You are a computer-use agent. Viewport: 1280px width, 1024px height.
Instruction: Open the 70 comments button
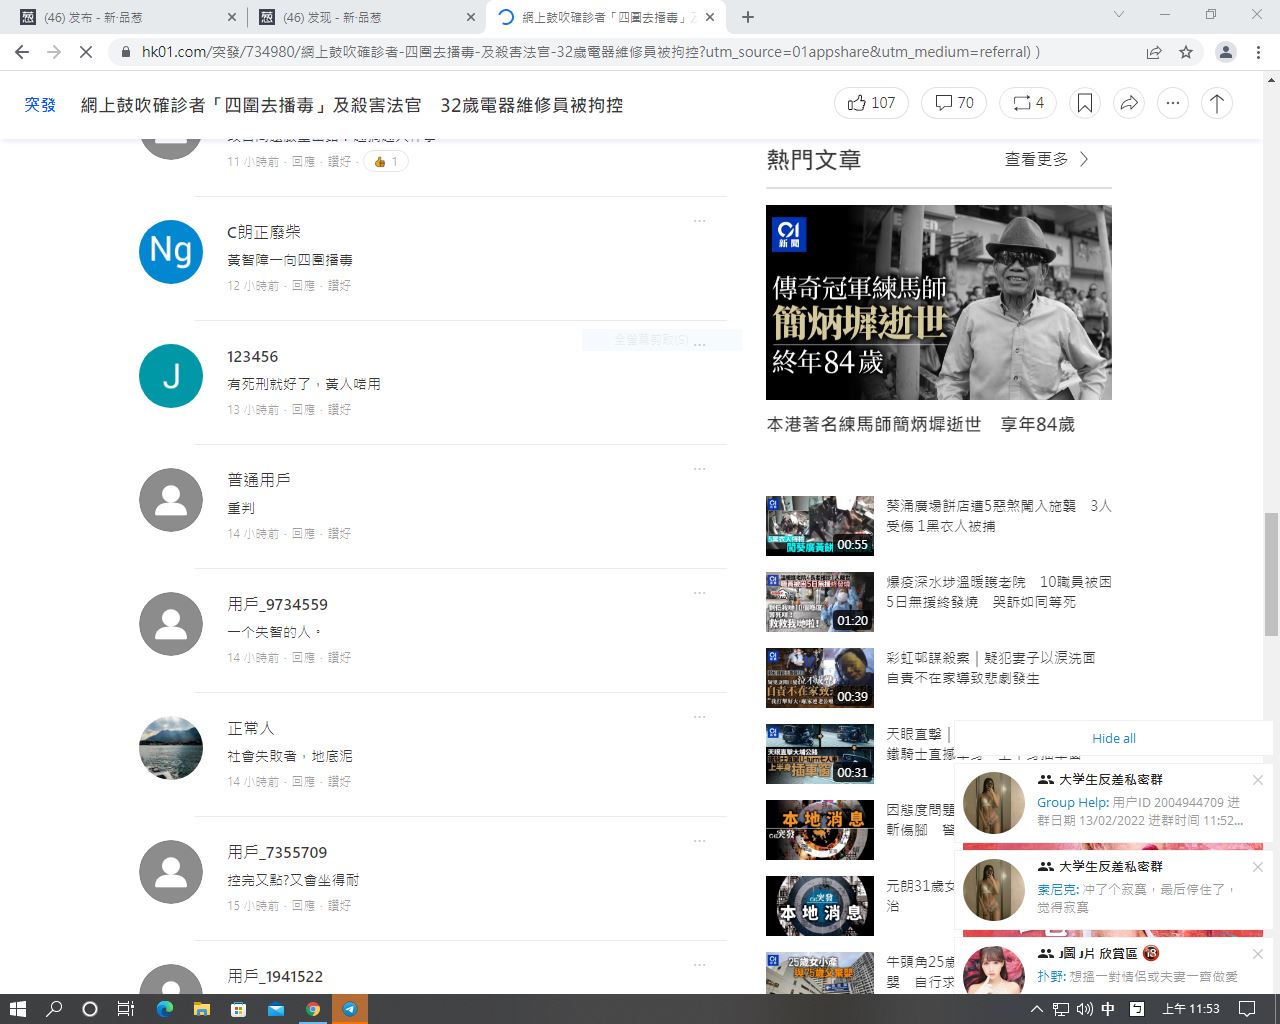tap(954, 103)
